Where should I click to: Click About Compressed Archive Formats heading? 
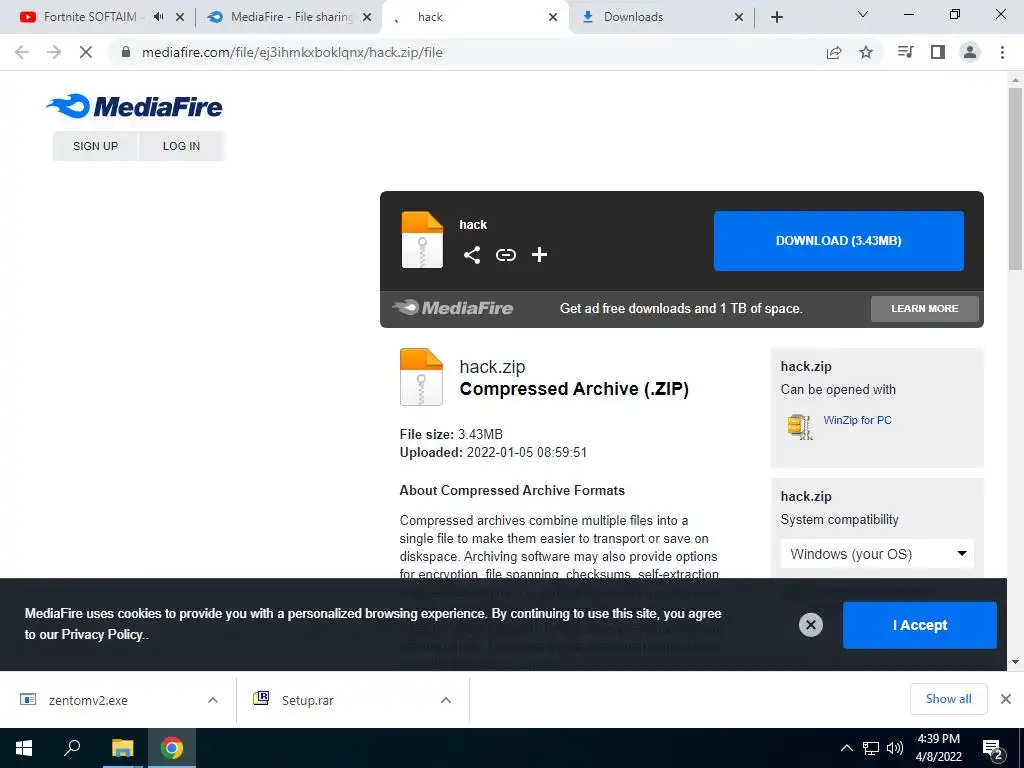[x=512, y=490]
